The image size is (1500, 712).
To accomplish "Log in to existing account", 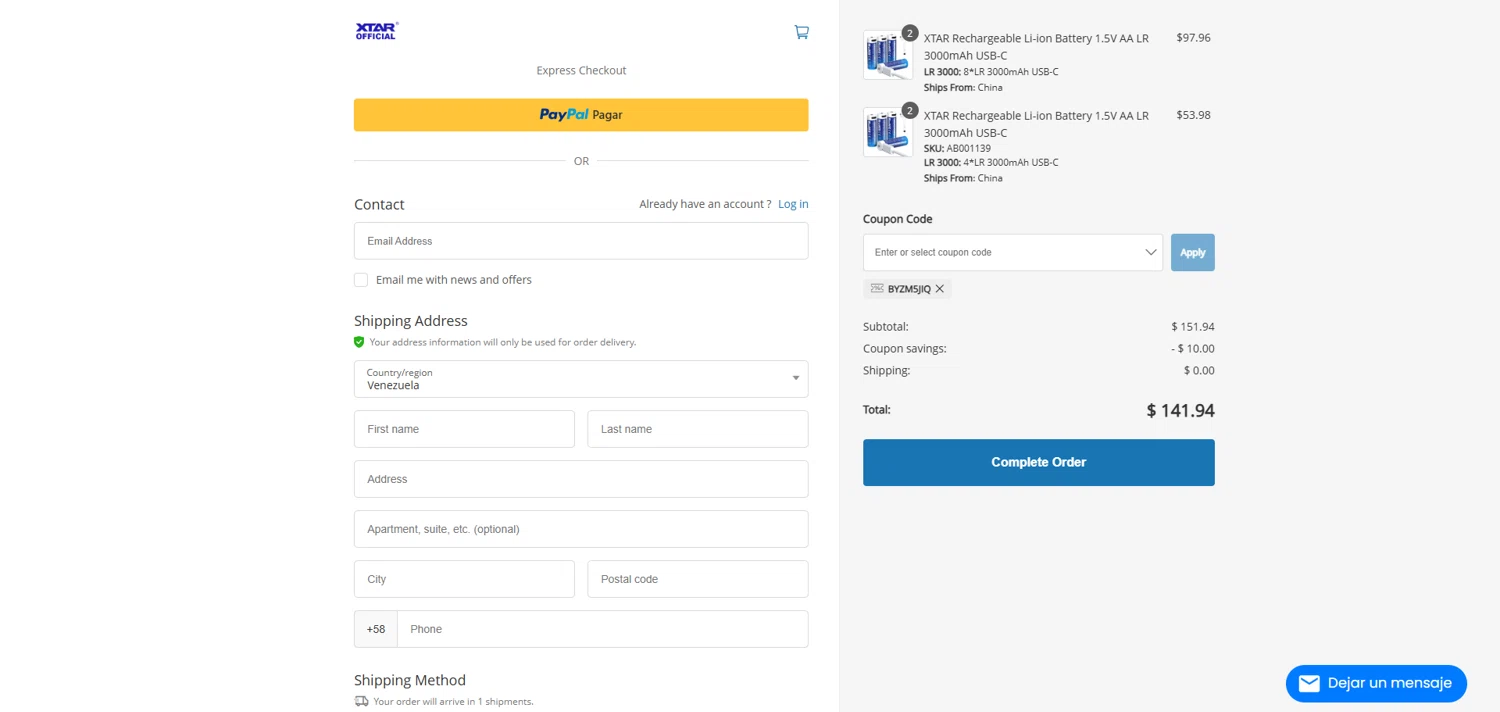I will tap(793, 204).
